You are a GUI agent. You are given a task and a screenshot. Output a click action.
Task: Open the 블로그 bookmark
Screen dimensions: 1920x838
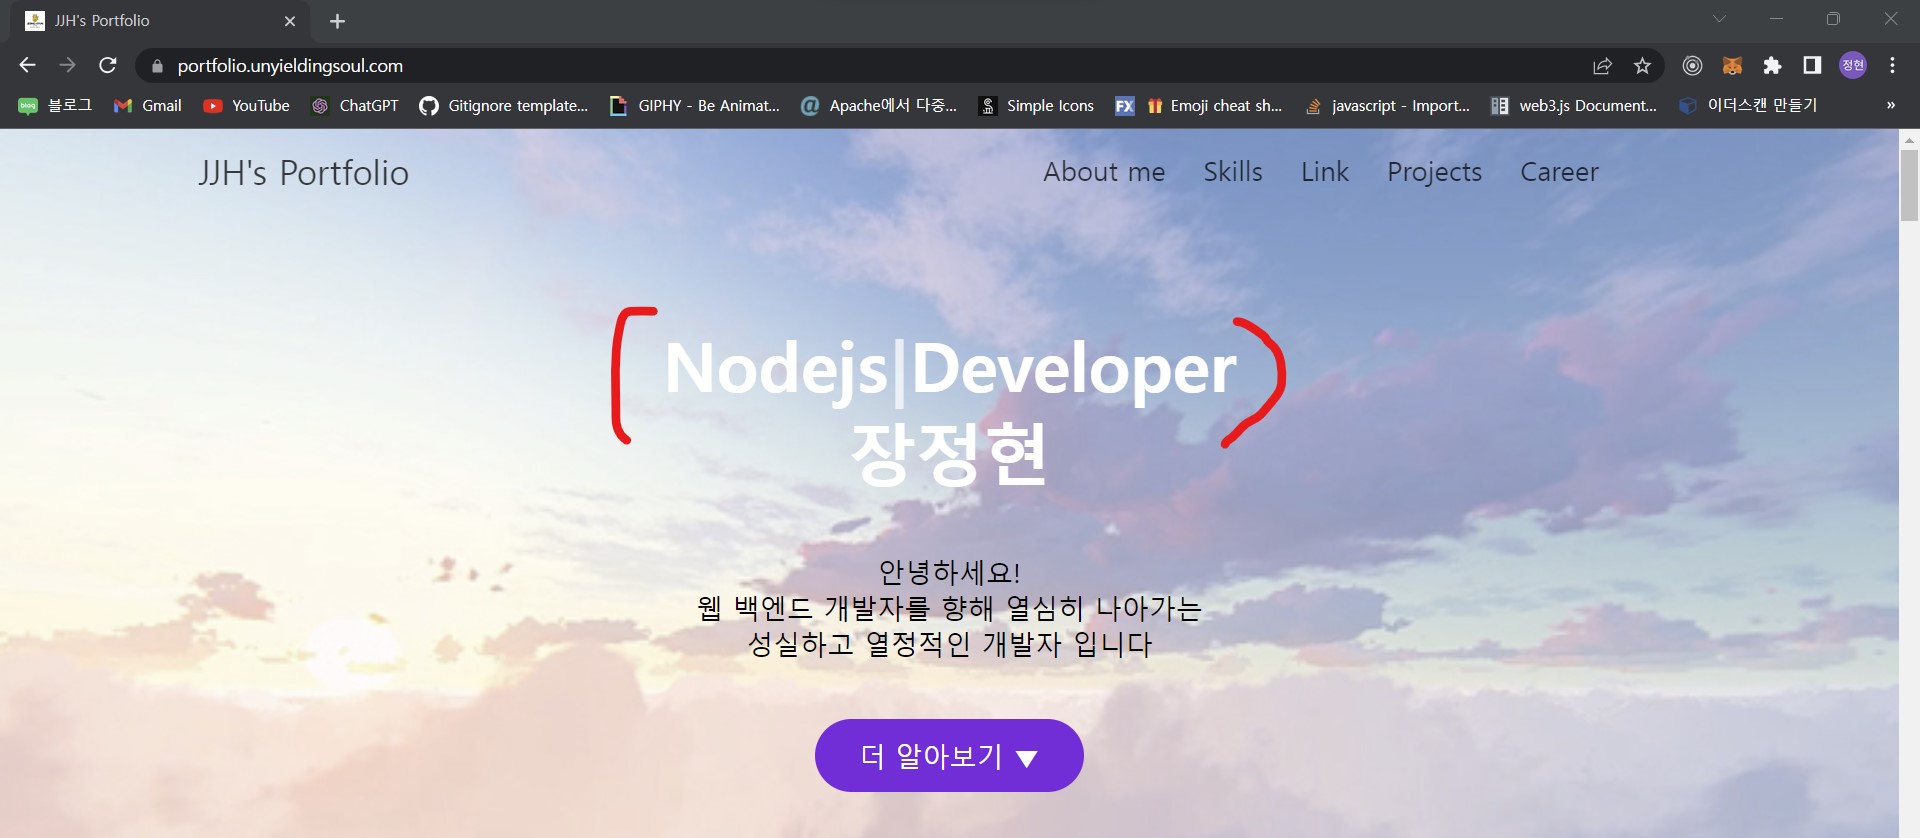pyautogui.click(x=55, y=105)
